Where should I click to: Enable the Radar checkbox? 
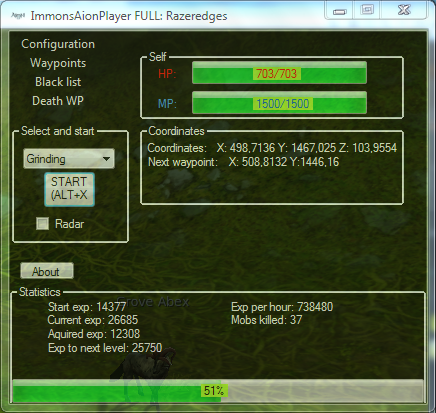click(x=42, y=224)
